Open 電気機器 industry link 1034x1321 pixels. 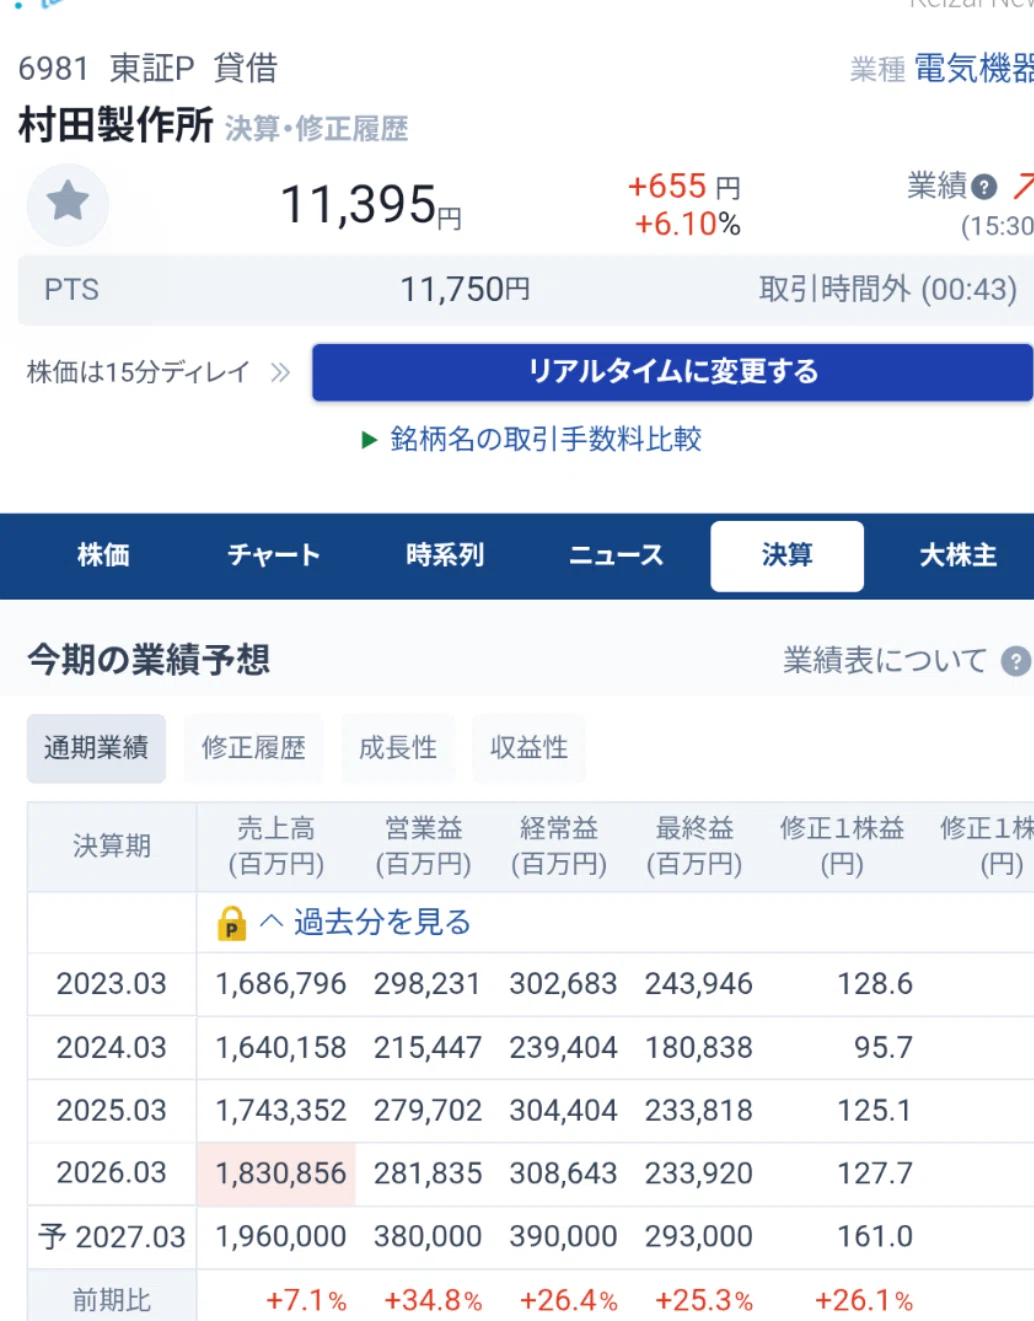click(973, 68)
